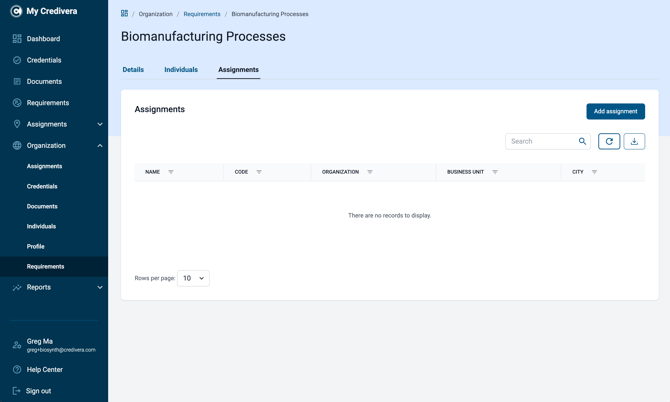Sort by the CITY column header
Viewport: 670px width, 402px height.
click(x=578, y=172)
